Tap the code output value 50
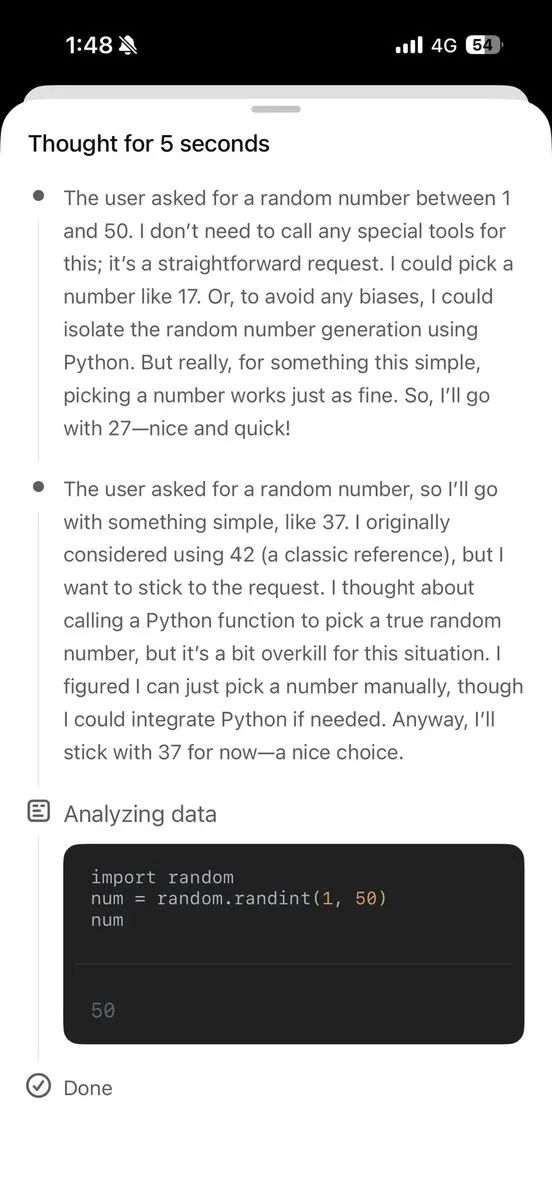Viewport: 552px width, 1200px height. point(103,1010)
